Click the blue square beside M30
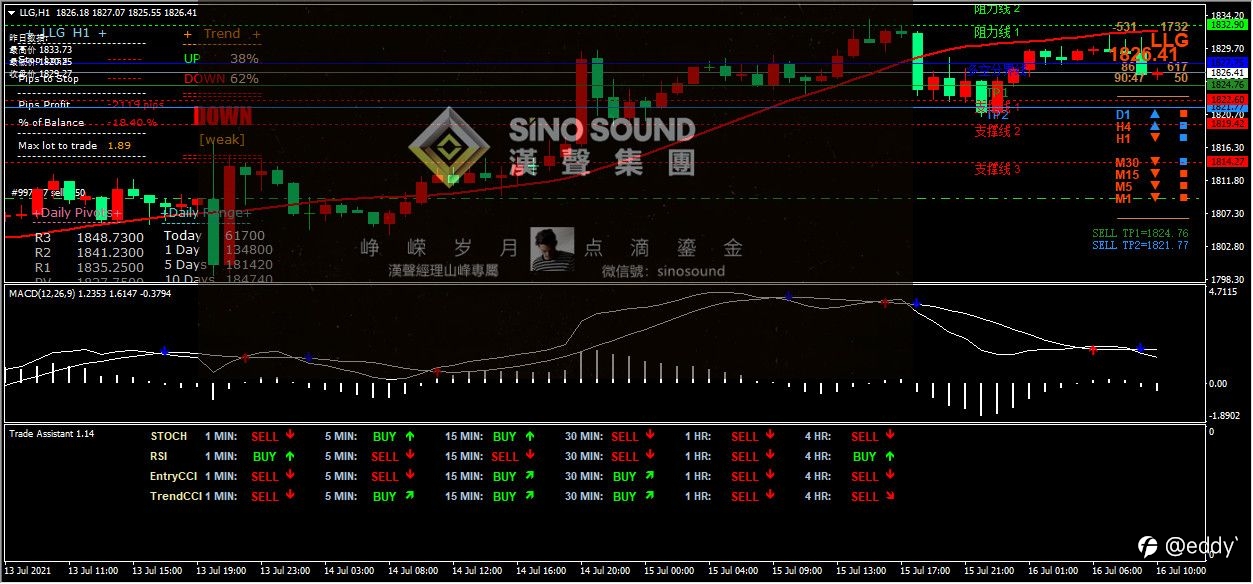The height and width of the screenshot is (584, 1253). [1183, 163]
